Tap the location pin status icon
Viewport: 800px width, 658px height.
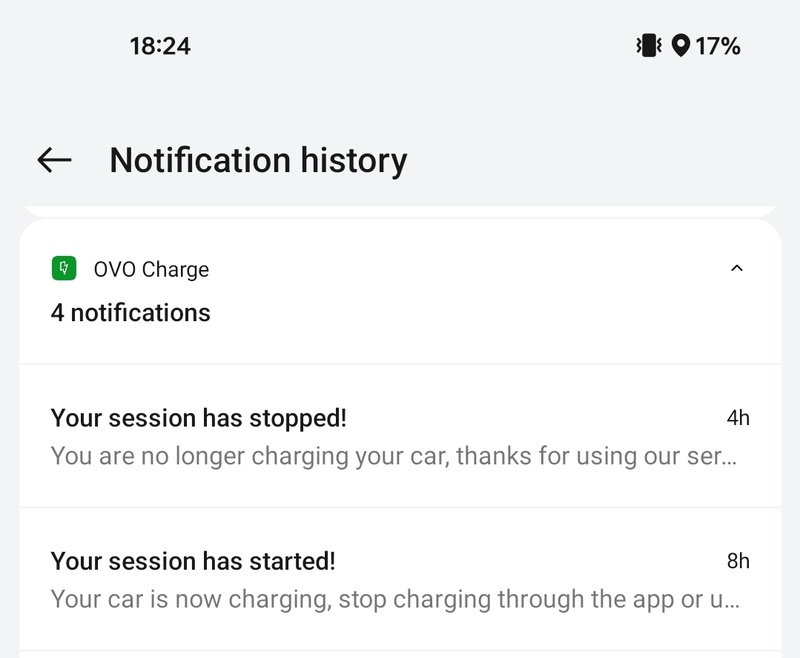coord(681,45)
